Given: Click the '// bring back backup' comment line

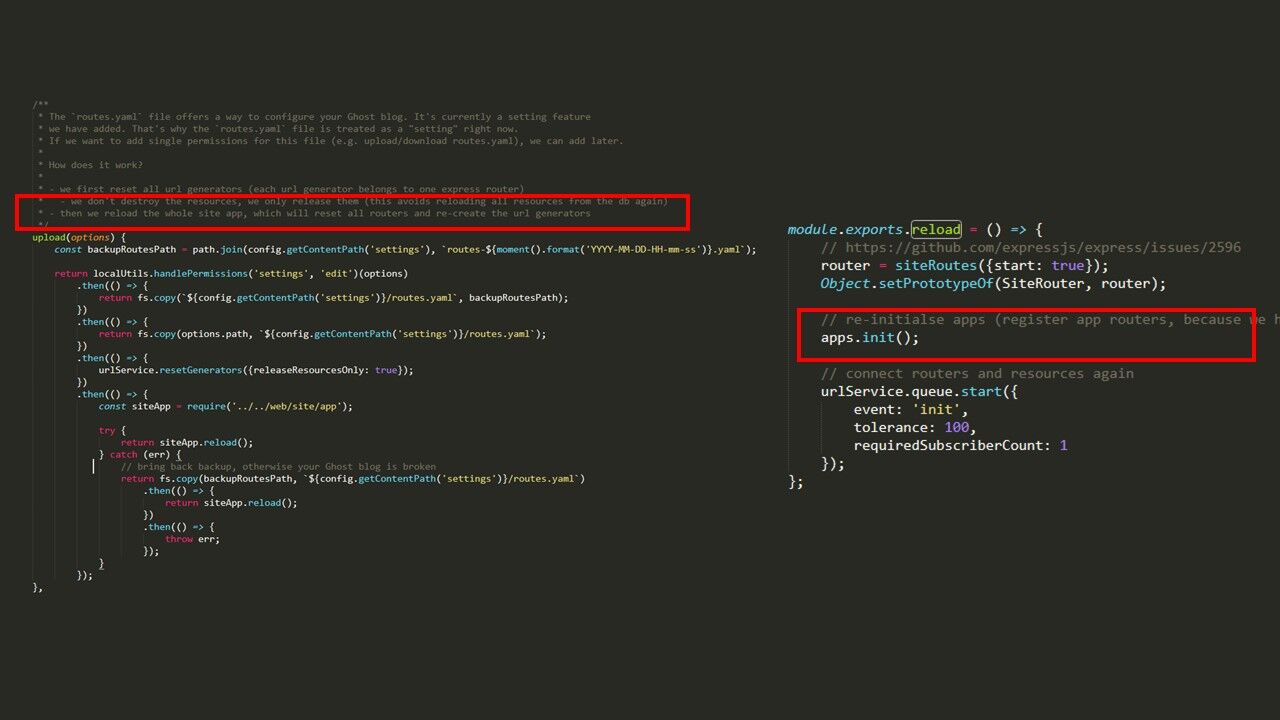Looking at the screenshot, I should [278, 466].
